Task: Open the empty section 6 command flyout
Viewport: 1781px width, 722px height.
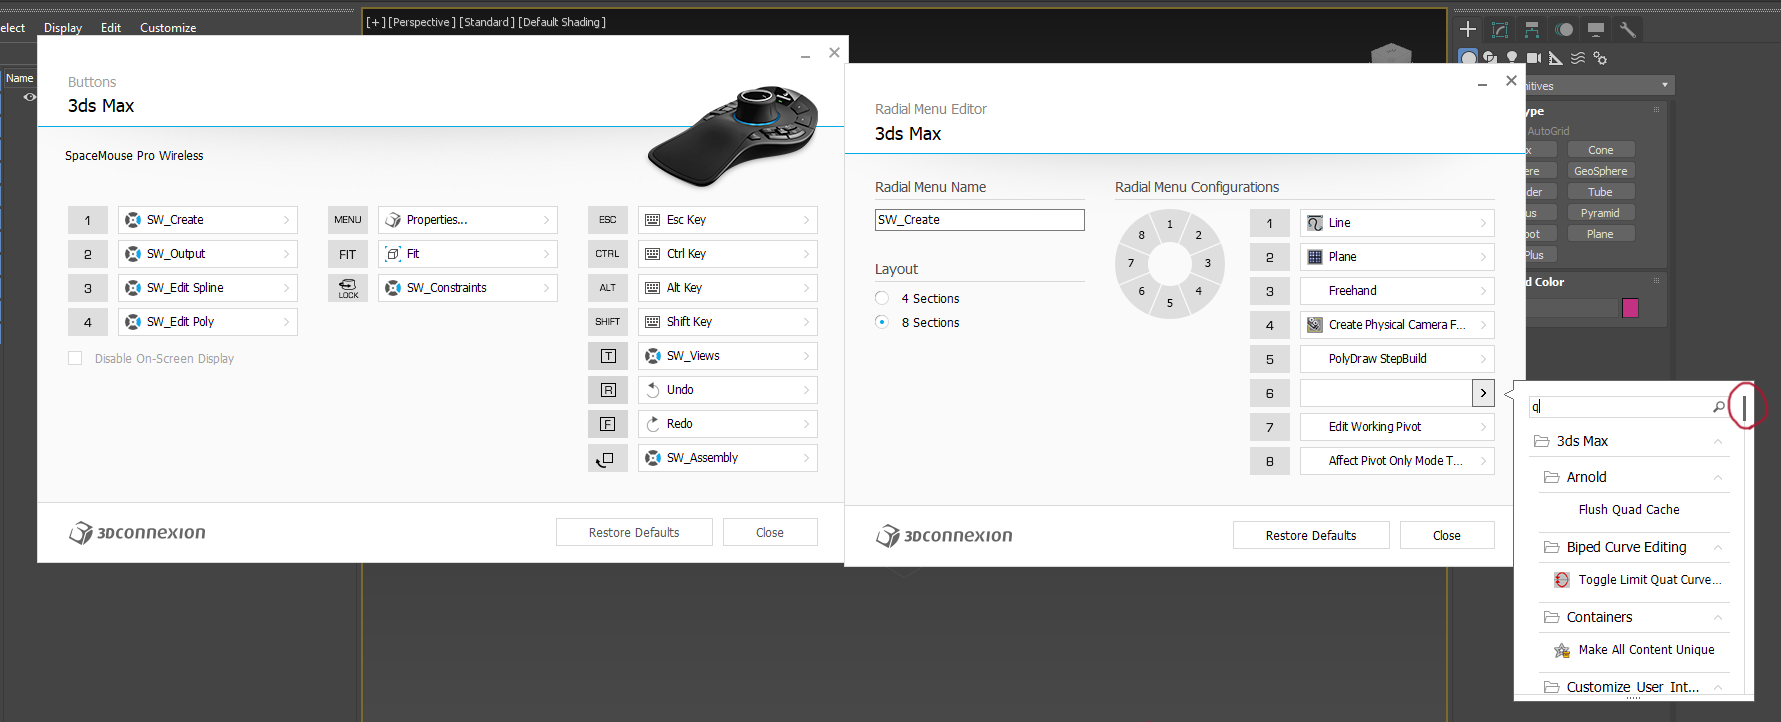Action: click(1483, 393)
